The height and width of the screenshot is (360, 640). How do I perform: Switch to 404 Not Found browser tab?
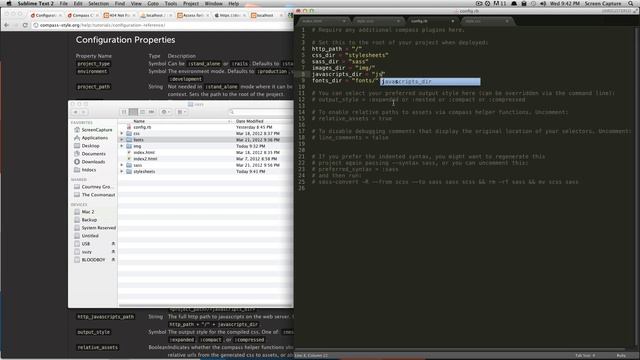(x=119, y=15)
